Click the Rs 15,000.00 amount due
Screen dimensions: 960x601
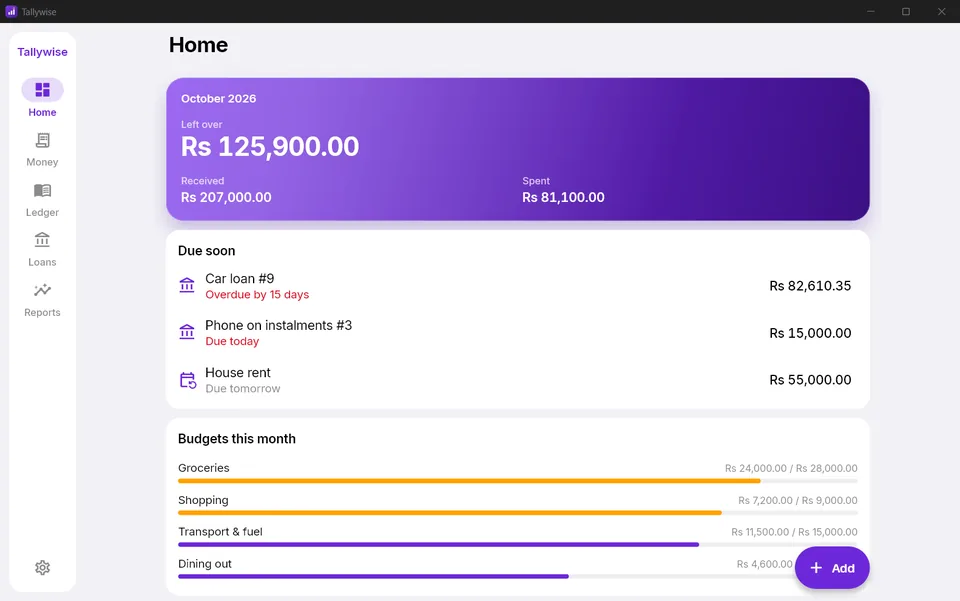[810, 333]
